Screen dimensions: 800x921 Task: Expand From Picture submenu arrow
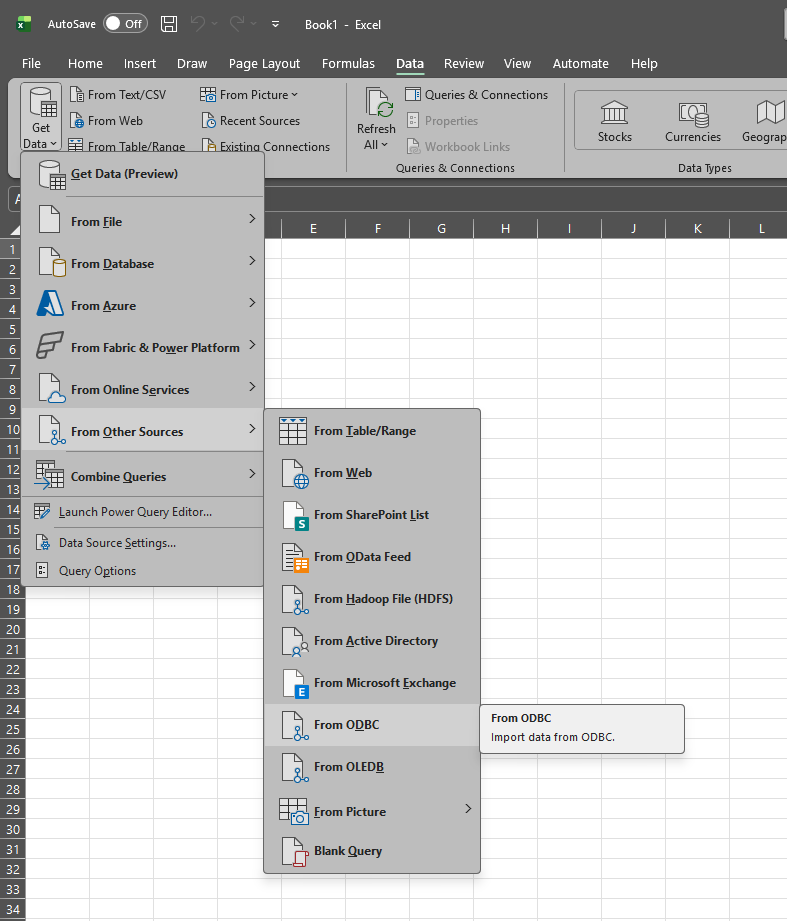click(468, 809)
